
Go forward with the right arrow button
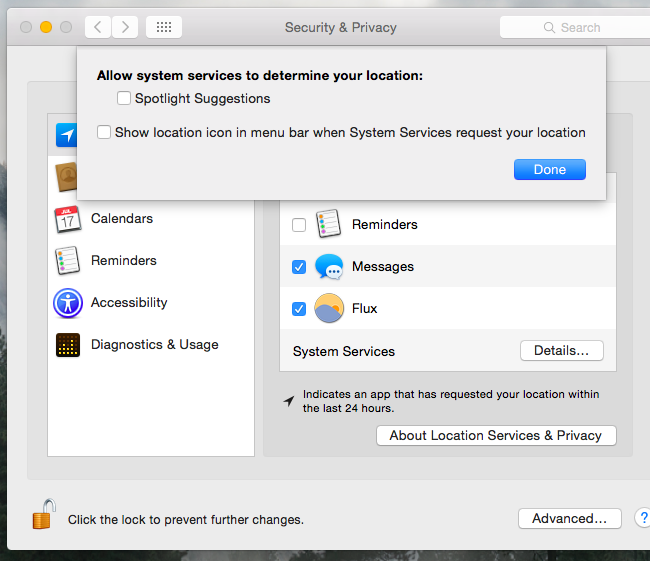(x=125, y=27)
